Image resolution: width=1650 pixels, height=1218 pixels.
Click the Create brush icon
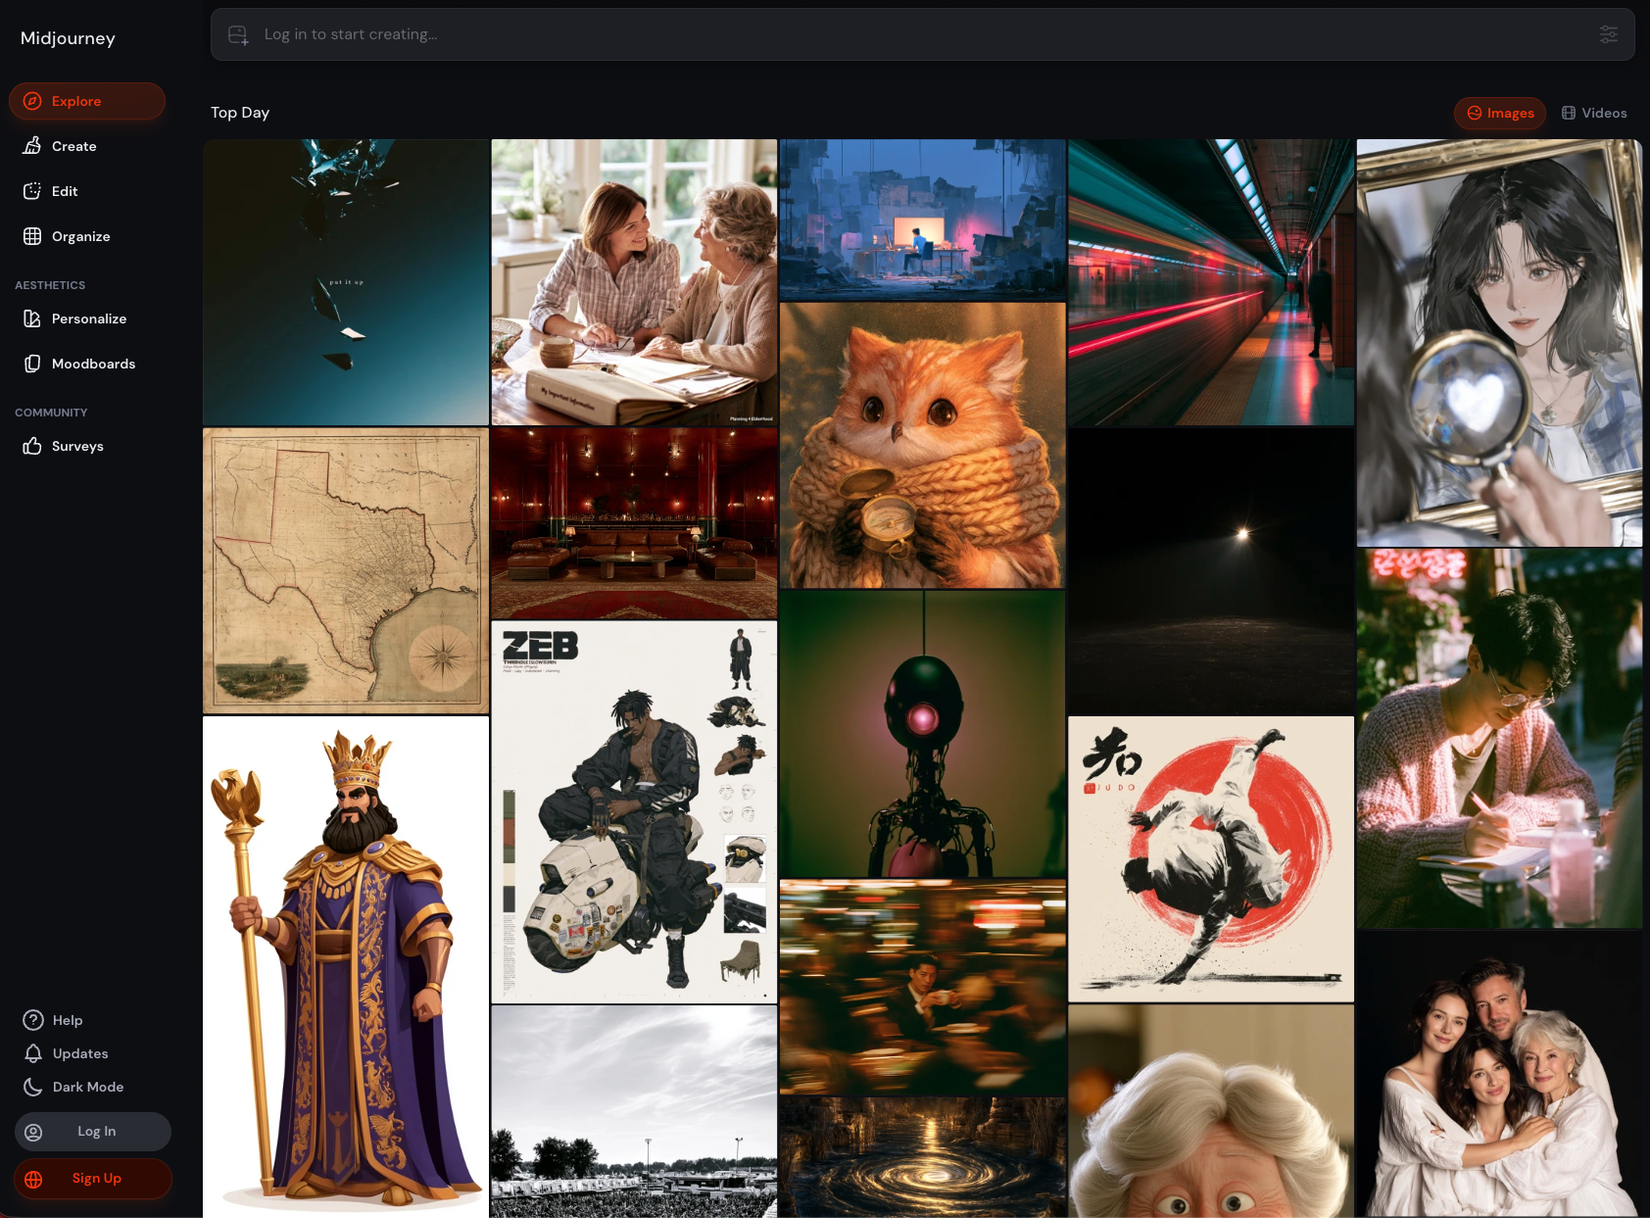pos(32,146)
